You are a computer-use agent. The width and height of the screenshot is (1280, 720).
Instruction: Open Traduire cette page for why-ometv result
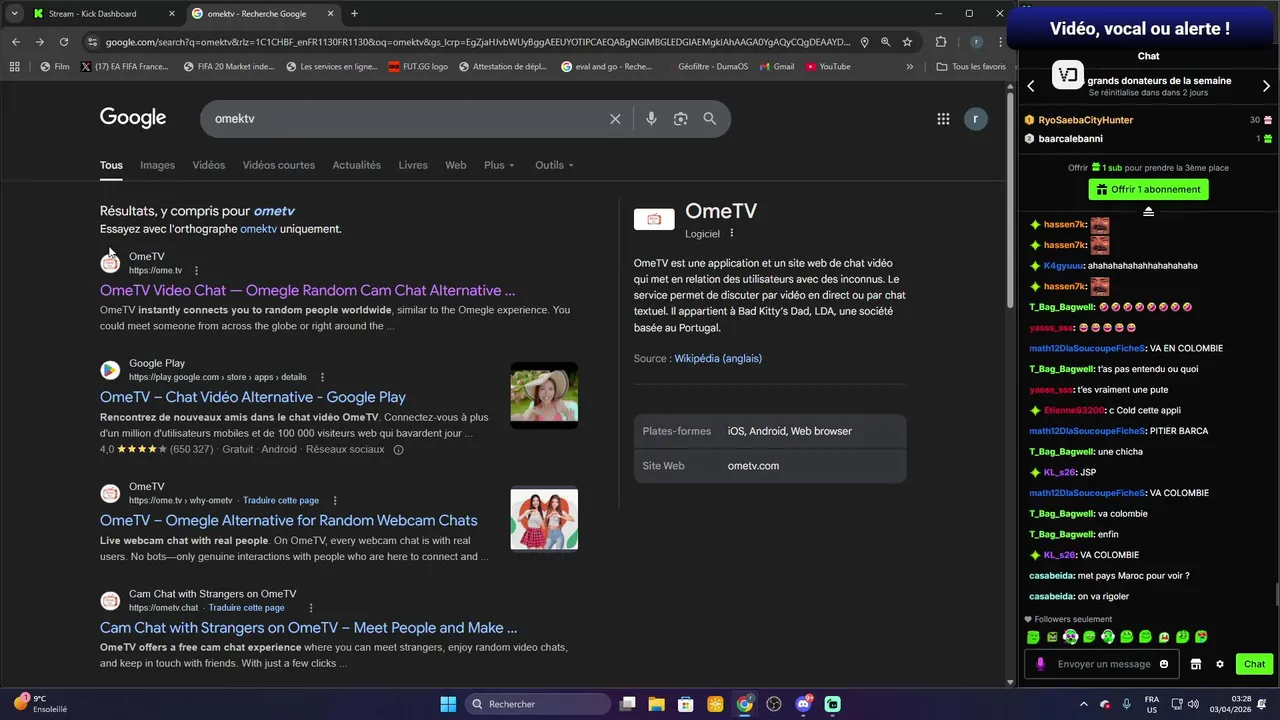click(x=281, y=501)
